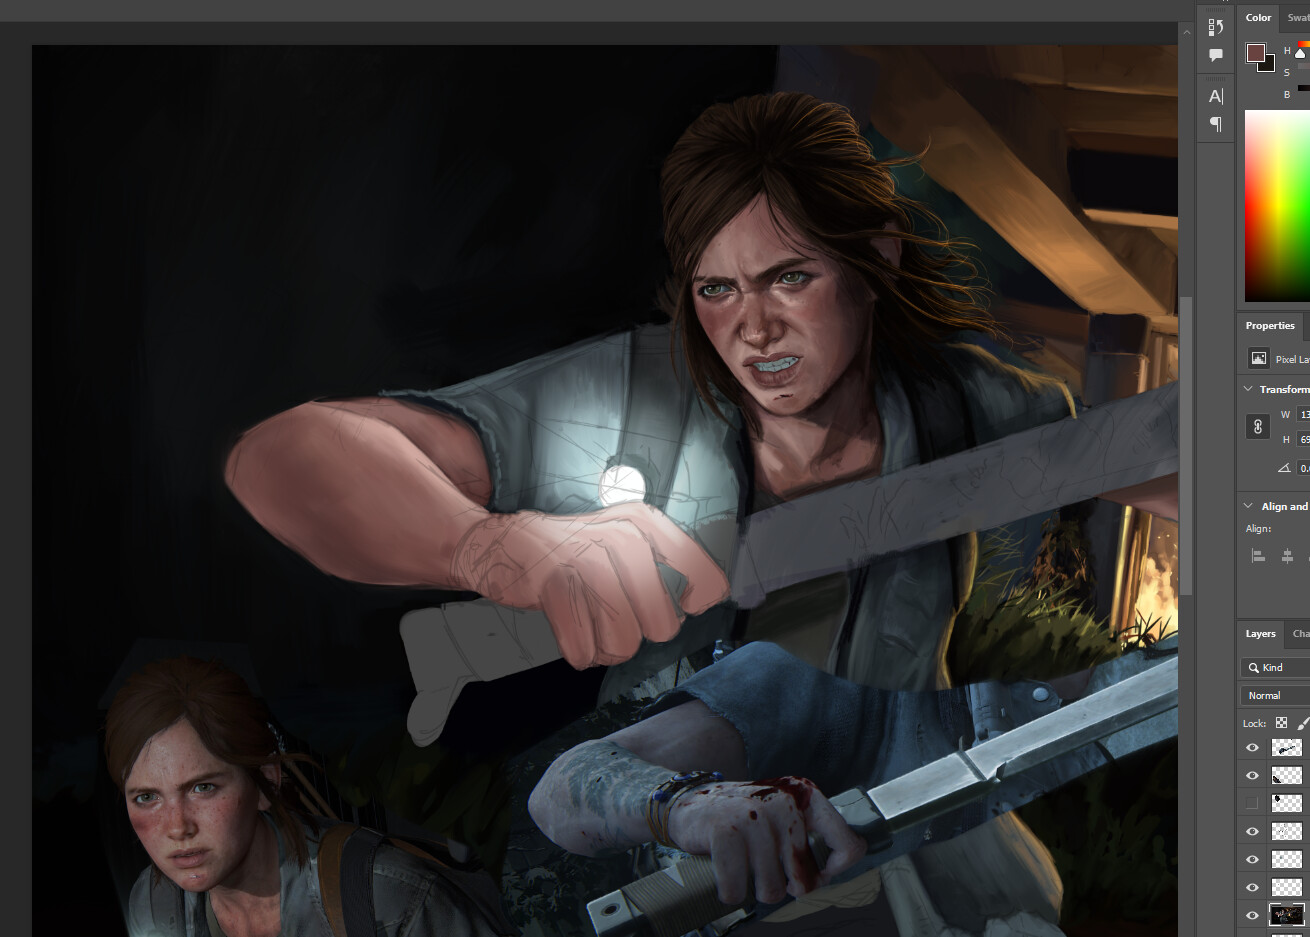Viewport: 1310px width, 937px height.
Task: Open the Comments panel icon
Action: (x=1216, y=56)
